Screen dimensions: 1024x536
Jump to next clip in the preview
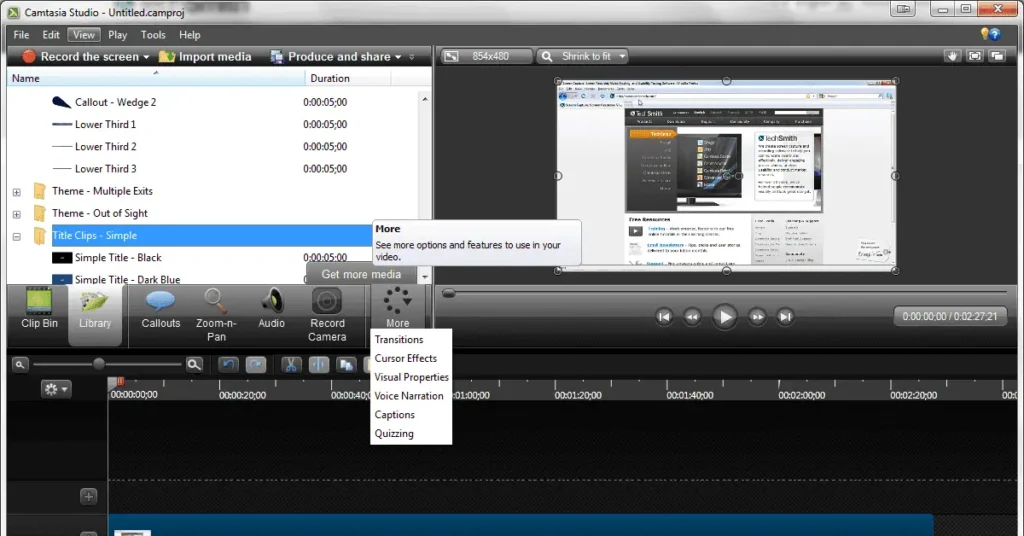(785, 317)
